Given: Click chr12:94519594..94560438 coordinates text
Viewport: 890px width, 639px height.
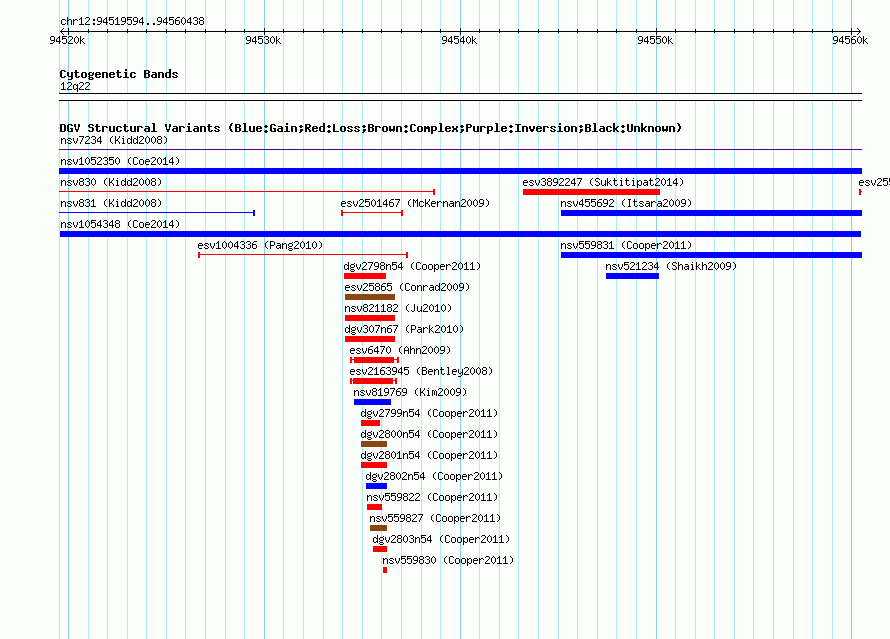Looking at the screenshot, I should tap(132, 22).
